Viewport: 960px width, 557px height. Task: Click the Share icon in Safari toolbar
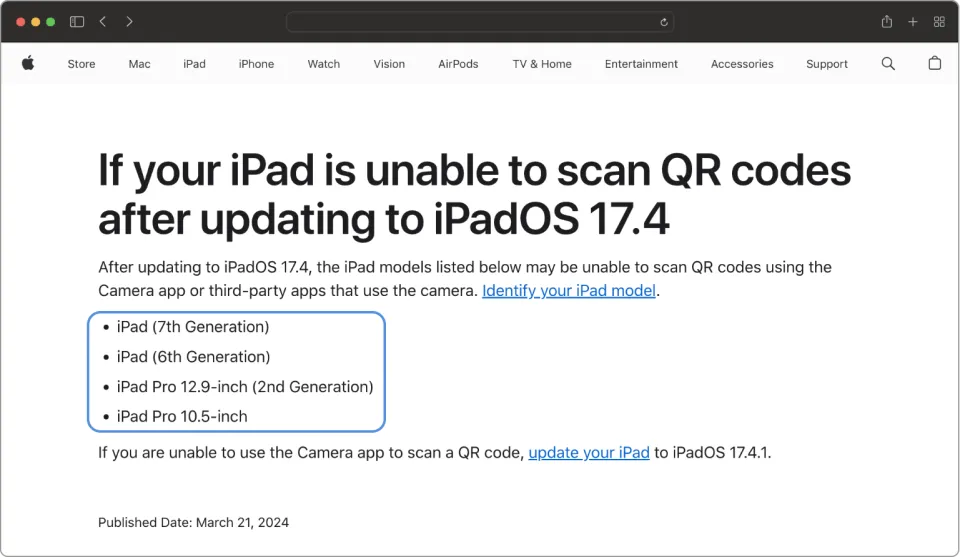pos(886,21)
